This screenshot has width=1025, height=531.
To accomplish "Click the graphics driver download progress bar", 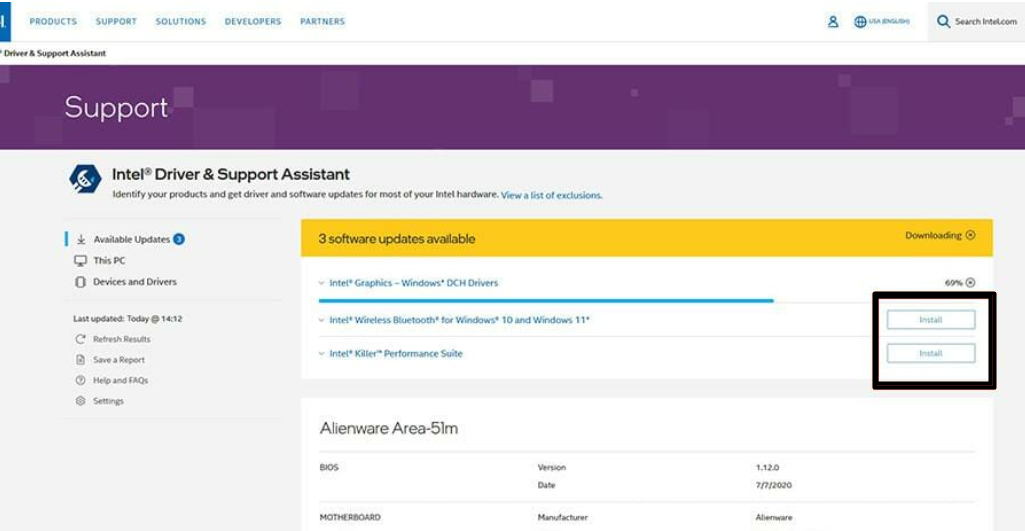I will (545, 299).
